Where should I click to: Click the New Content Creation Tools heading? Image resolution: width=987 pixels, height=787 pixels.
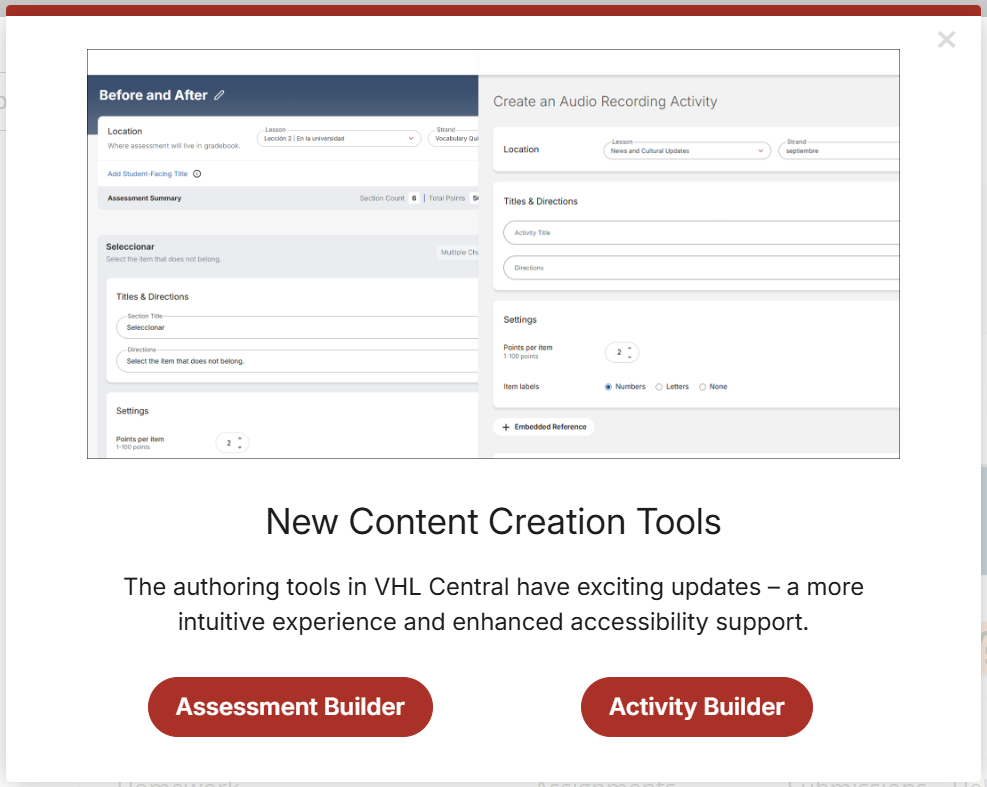[x=493, y=521]
